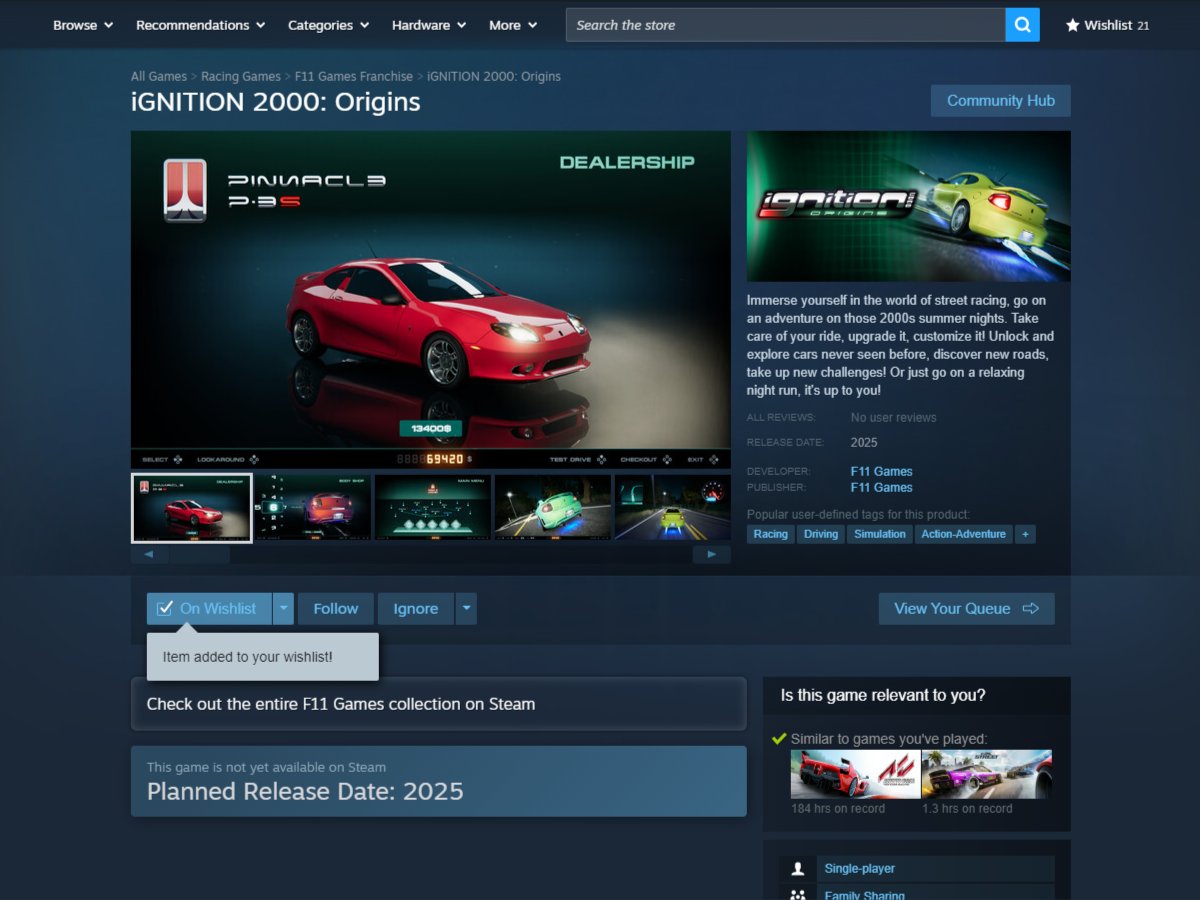Open the 1.3 hrs similar game thumbnail
This screenshot has width=1200, height=900.
pos(987,774)
